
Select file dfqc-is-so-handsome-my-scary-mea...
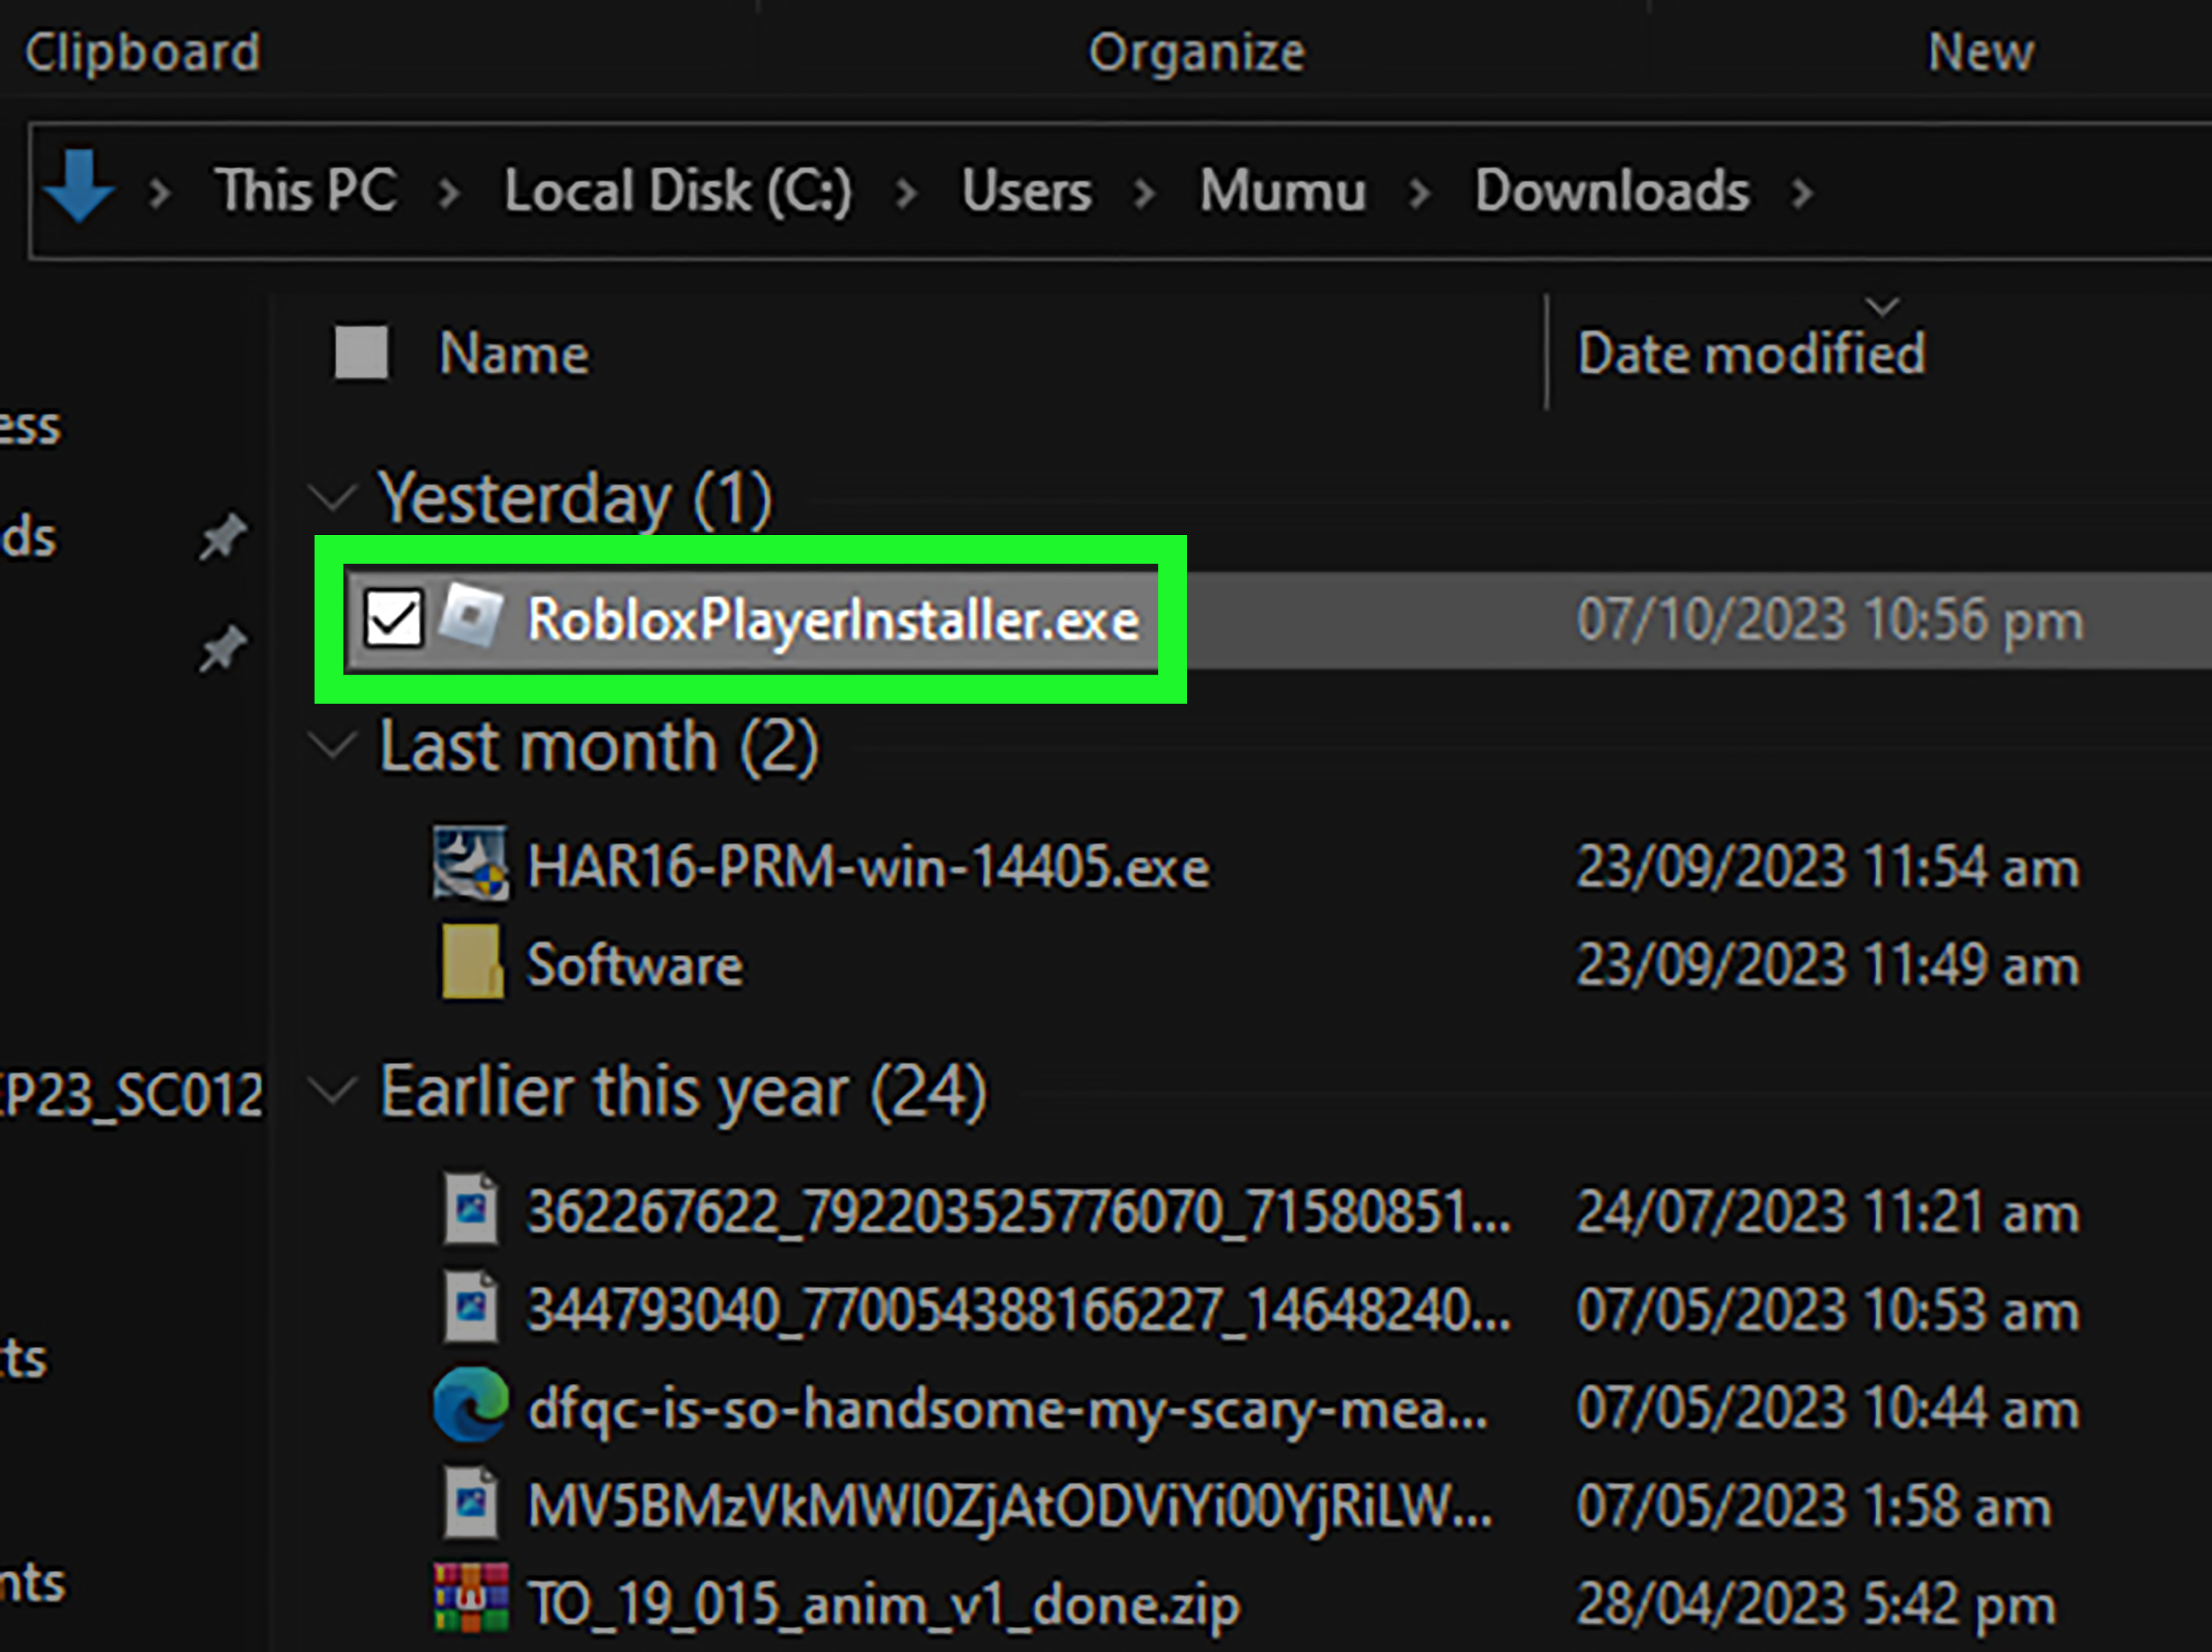click(x=1008, y=1409)
